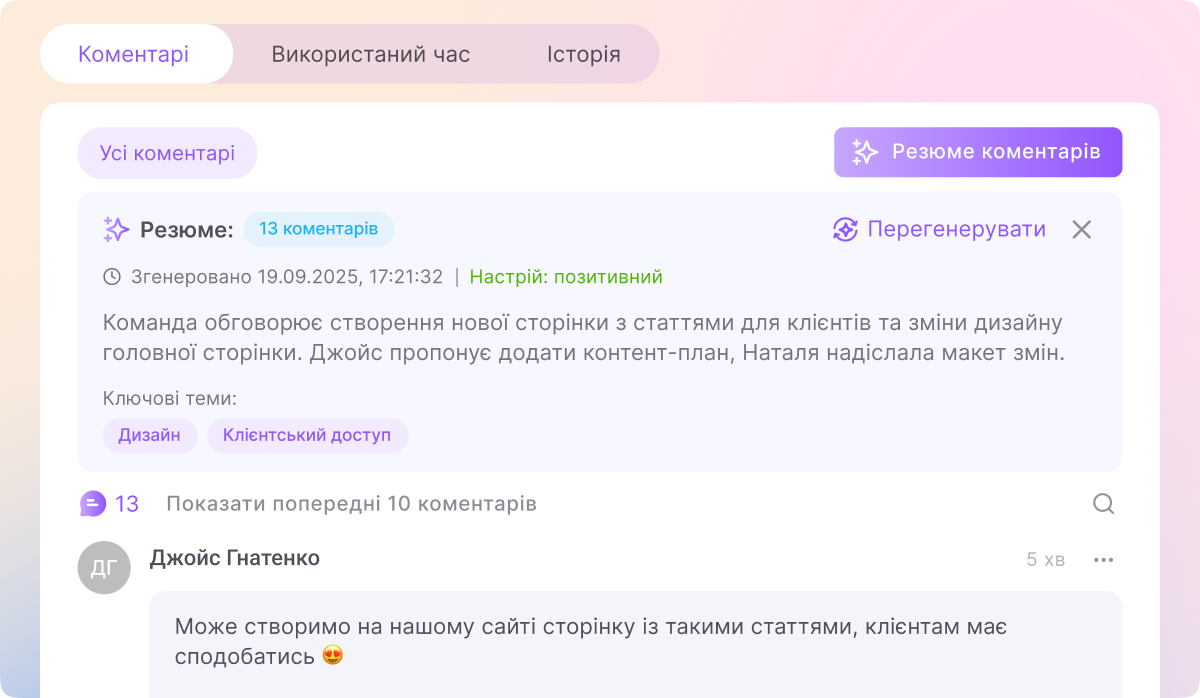Click the purple comment bubble count icon

[x=93, y=504]
